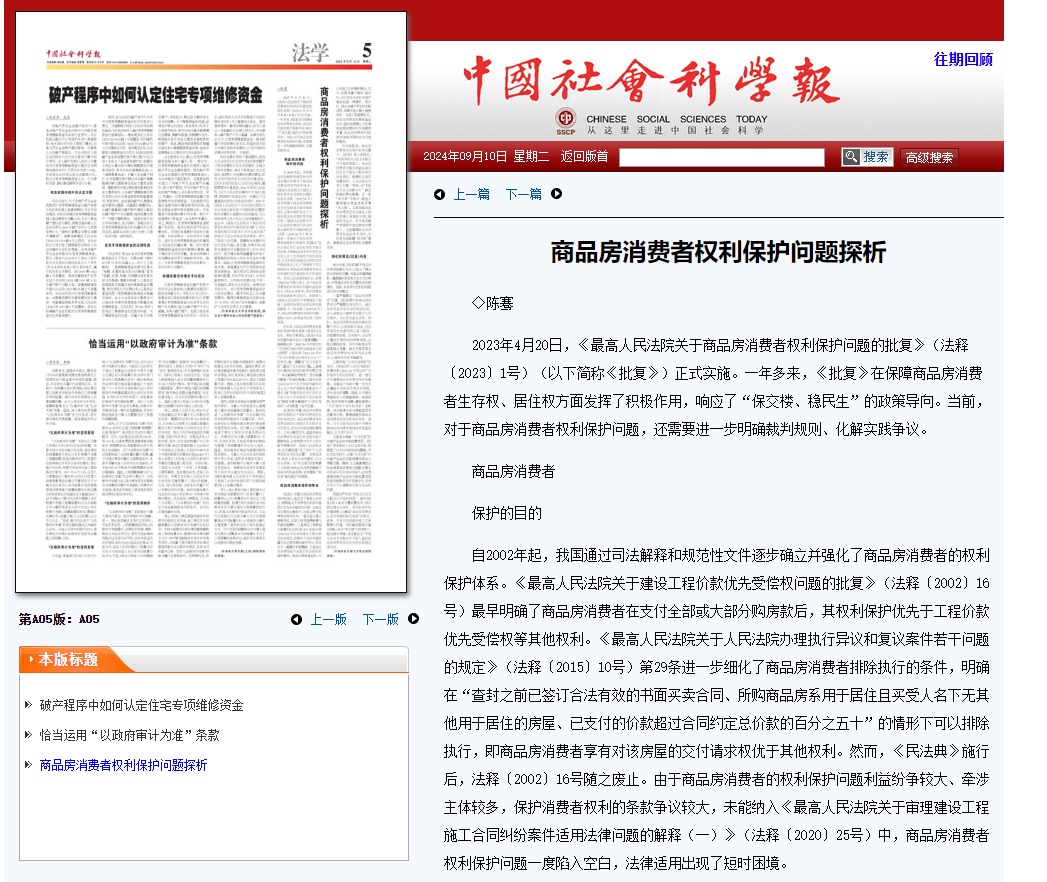The image size is (1047, 882).
Task: Click the right arrow icon beside 下一版
Action: pyautogui.click(x=413, y=619)
